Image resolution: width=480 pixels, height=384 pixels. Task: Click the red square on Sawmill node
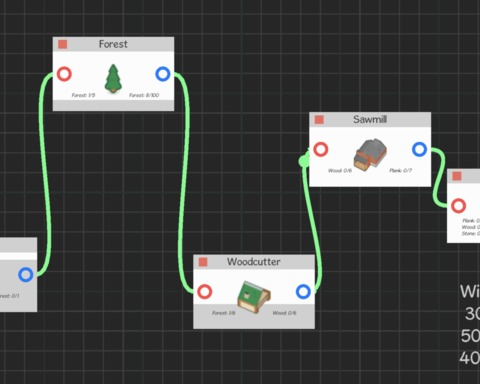coord(319,120)
